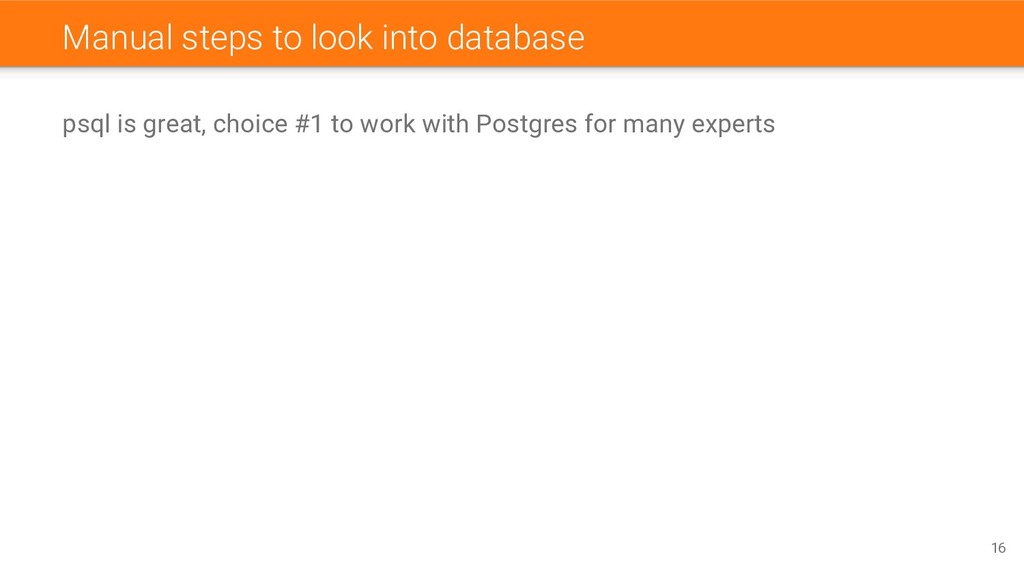Click the word 'Postgres' in the sentence
This screenshot has height=576, width=1024.
526,124
